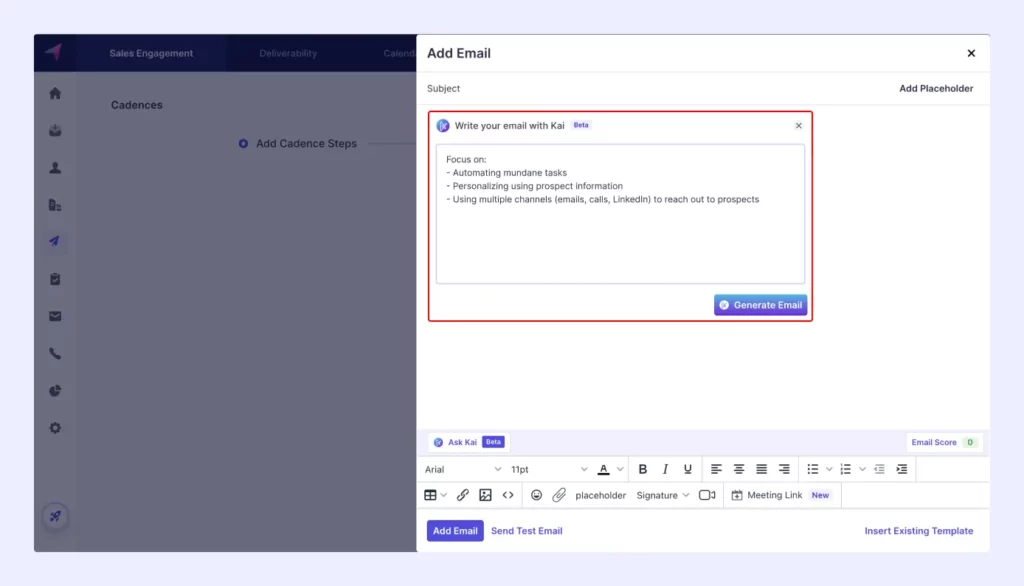Insert a hyperlink using the link icon
Screen dimensions: 1024x586
462,495
